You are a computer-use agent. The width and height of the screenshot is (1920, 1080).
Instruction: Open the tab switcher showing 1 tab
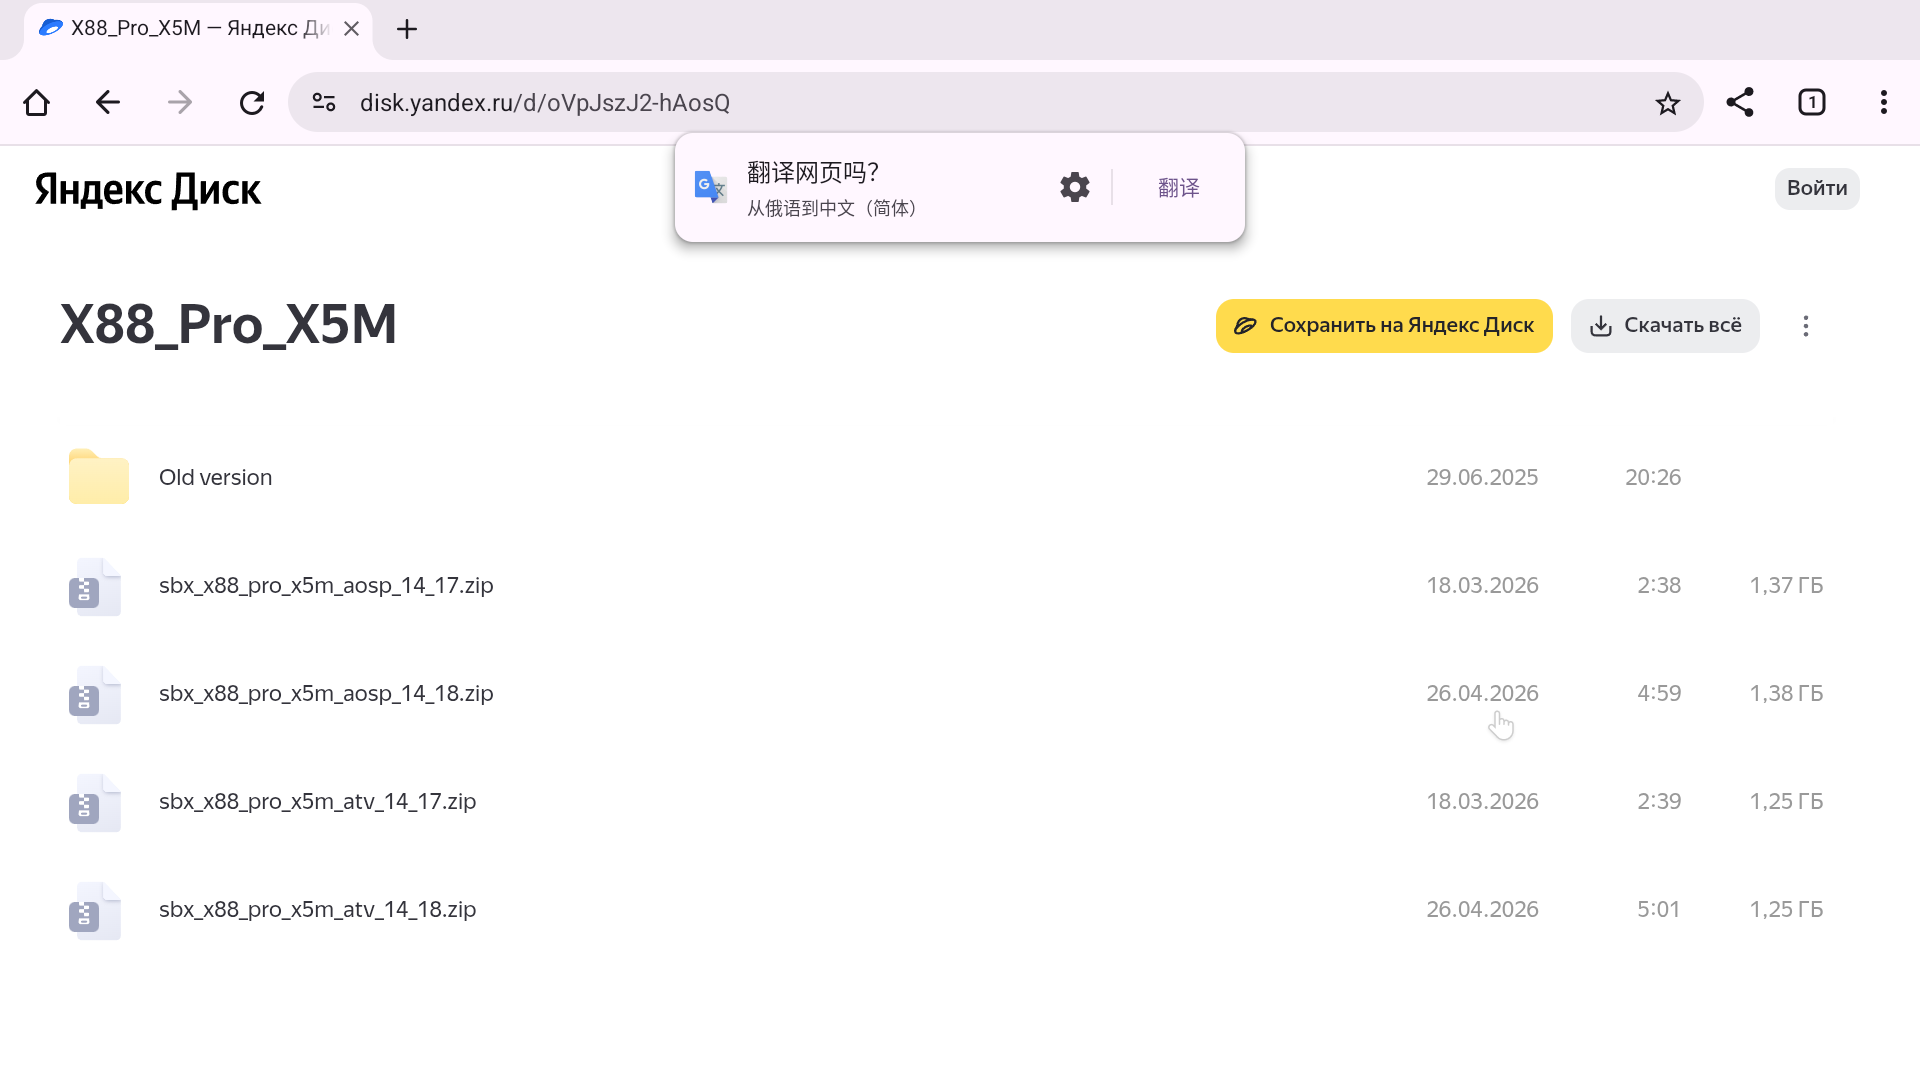[1812, 103]
